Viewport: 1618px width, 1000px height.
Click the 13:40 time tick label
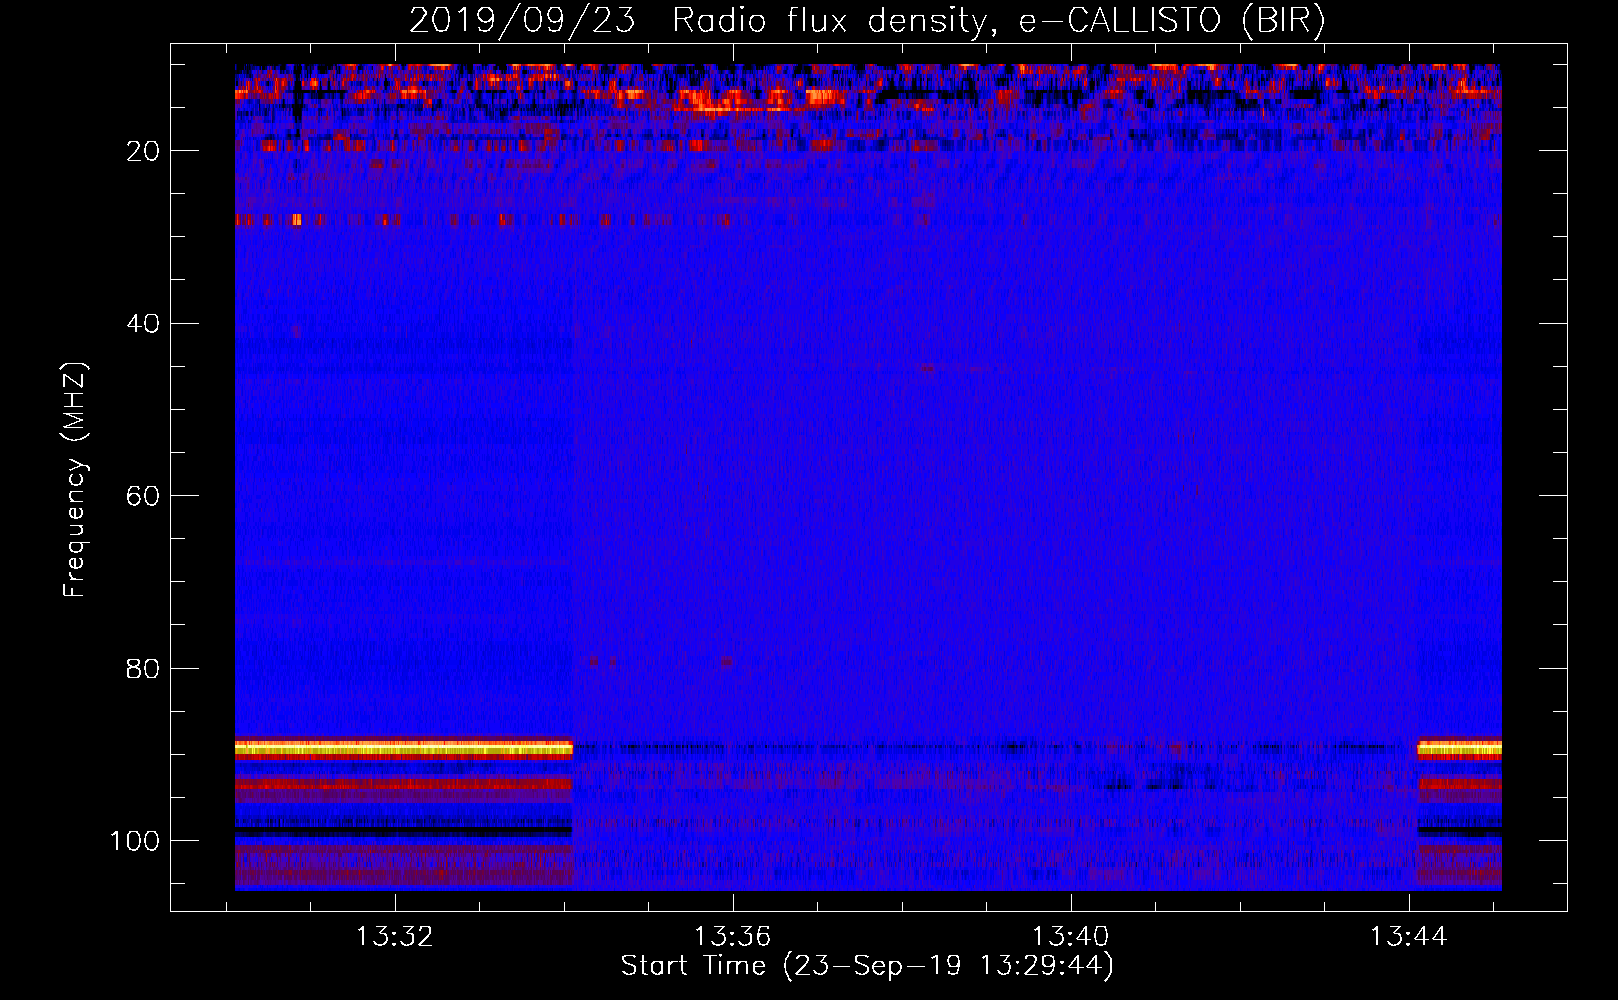point(1071,936)
